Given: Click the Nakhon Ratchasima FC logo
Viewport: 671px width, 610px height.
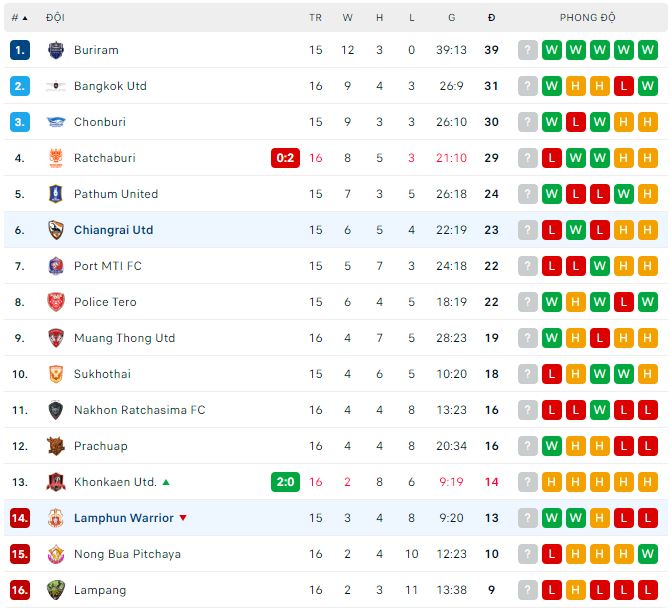Looking at the screenshot, I should 56,410.
